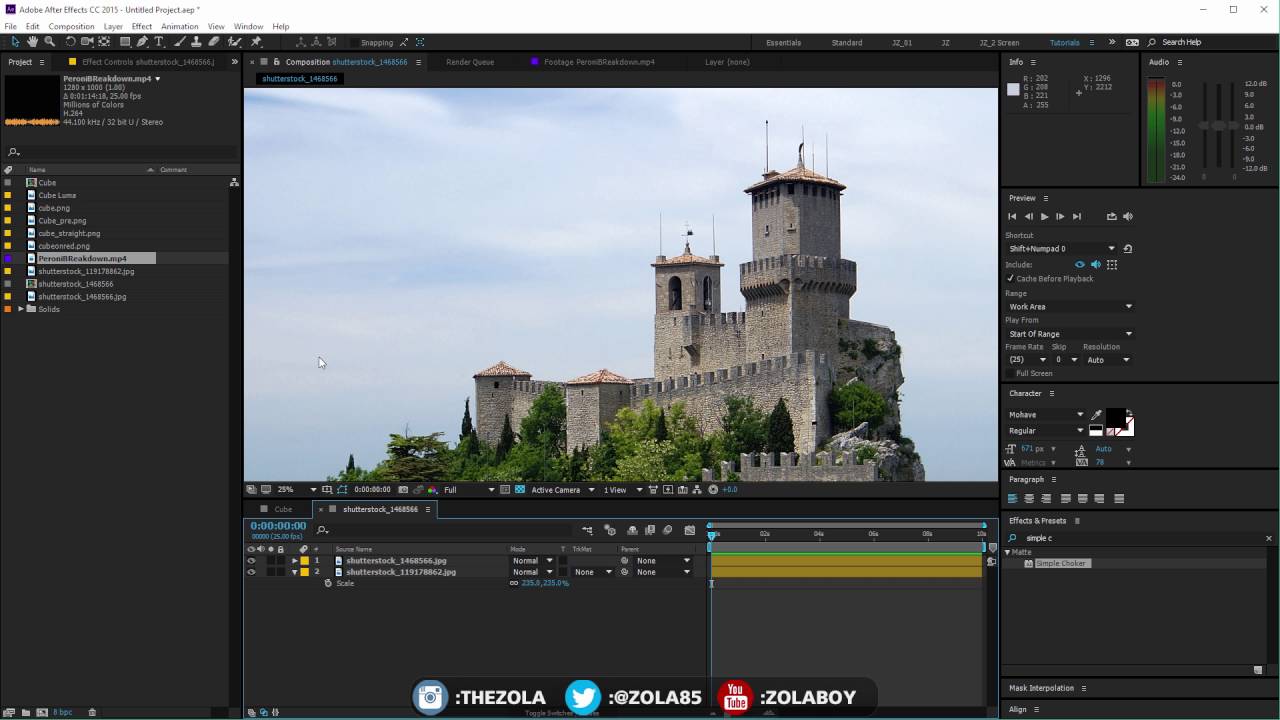1280x720 pixels.
Task: Click the Composition Mini-Flowchart icon in timeline
Action: tap(587, 530)
